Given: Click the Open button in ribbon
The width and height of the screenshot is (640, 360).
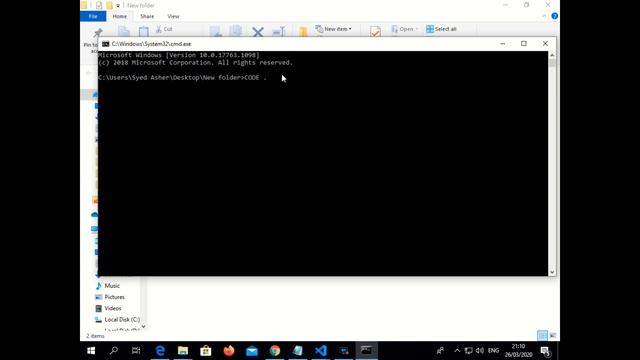Looking at the screenshot, I should pyautogui.click(x=404, y=29).
